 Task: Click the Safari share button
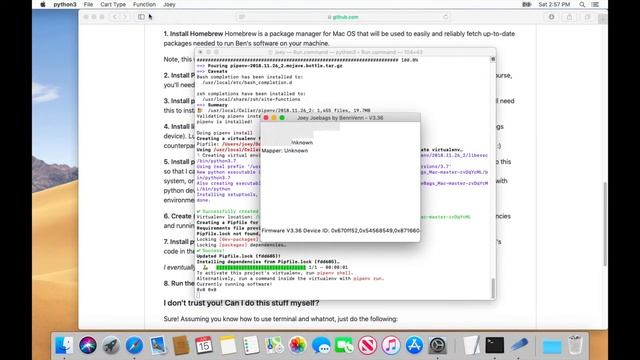(x=569, y=17)
